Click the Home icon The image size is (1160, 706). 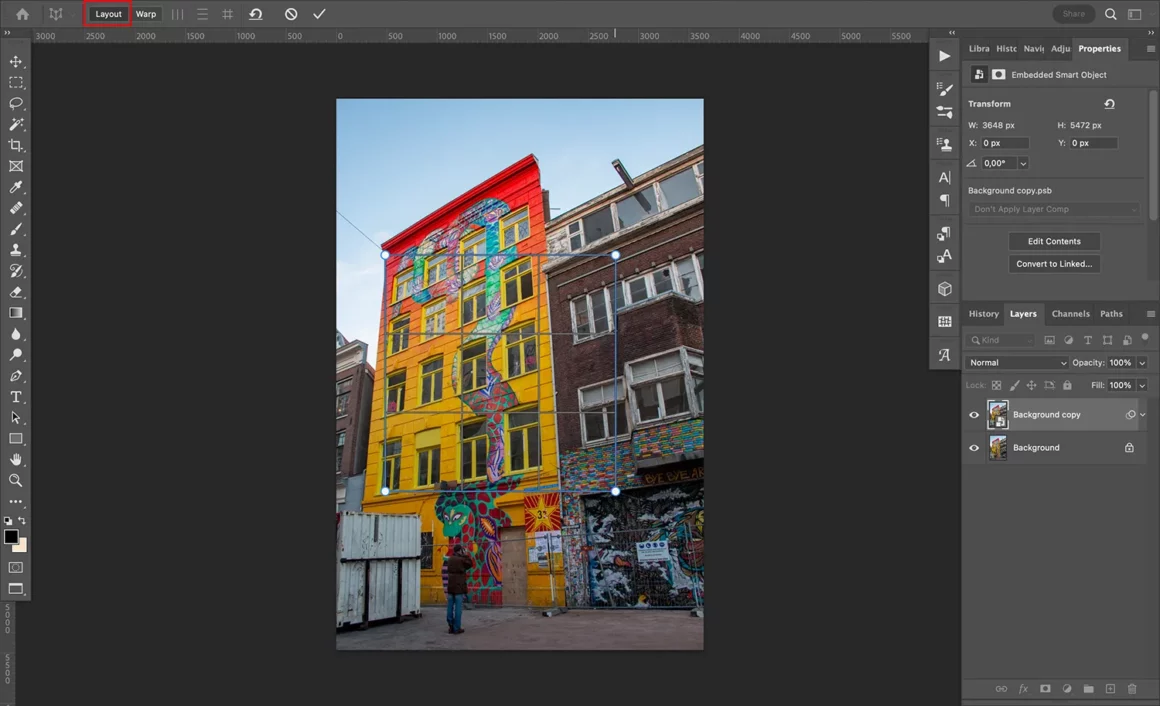pos(22,14)
